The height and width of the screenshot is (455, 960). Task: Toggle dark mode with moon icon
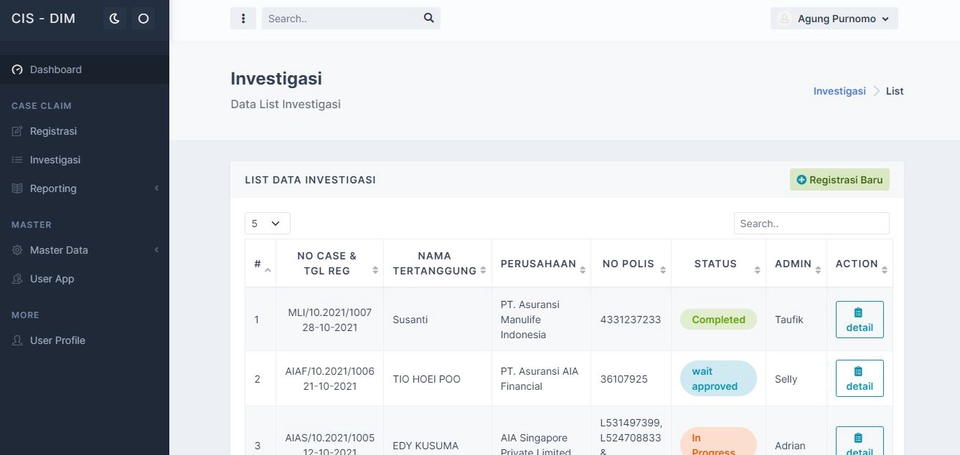(114, 18)
